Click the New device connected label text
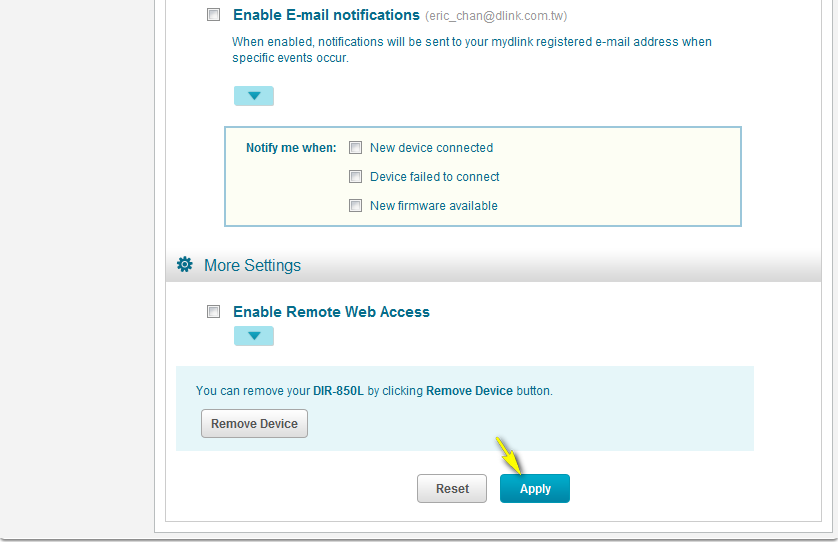This screenshot has width=838, height=542. pyautogui.click(x=431, y=148)
